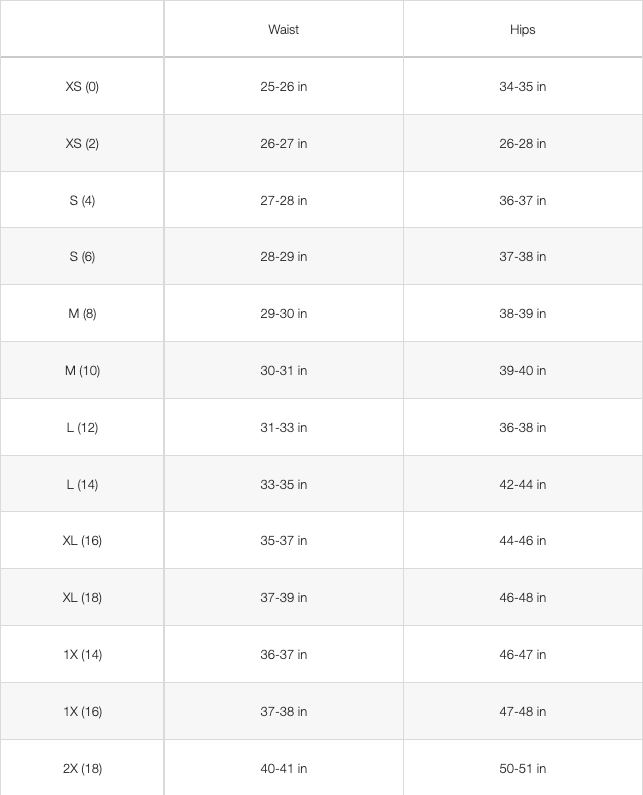
Task: Click the 50-51 in hips cell
Action: coord(522,769)
